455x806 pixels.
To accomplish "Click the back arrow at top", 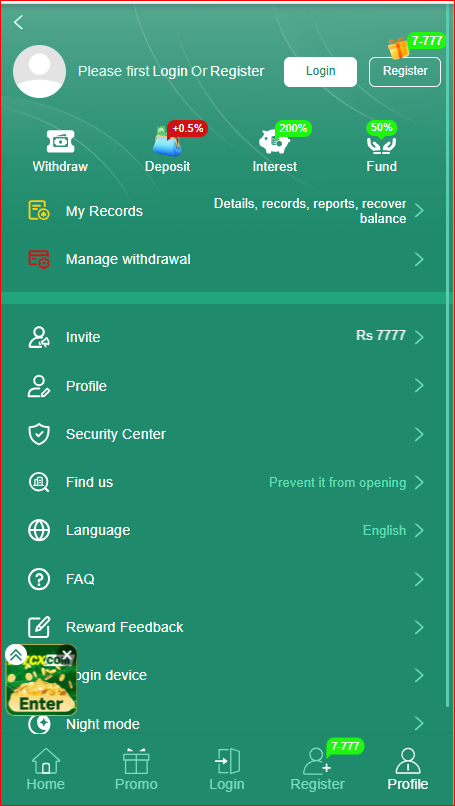I will (x=19, y=22).
